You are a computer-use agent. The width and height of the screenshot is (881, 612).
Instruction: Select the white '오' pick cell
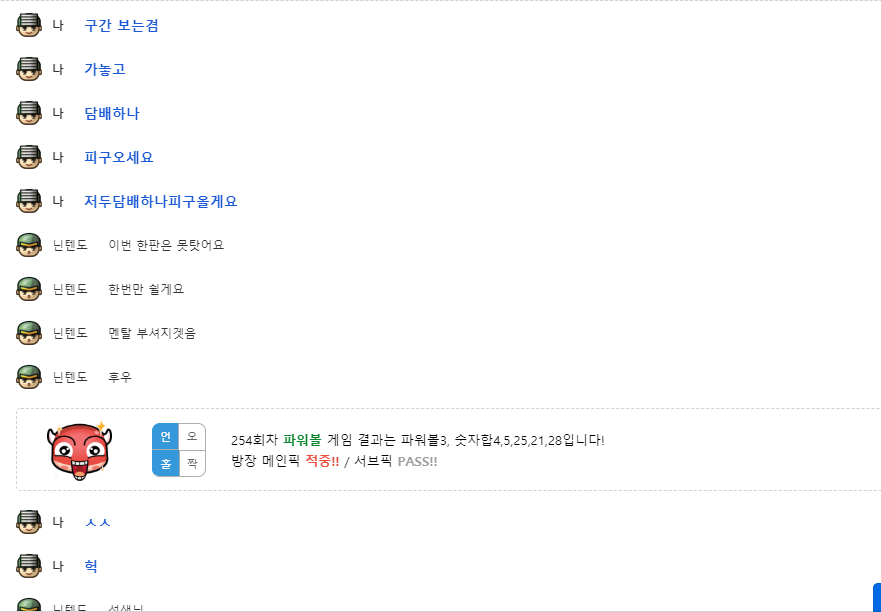pyautogui.click(x=192, y=437)
